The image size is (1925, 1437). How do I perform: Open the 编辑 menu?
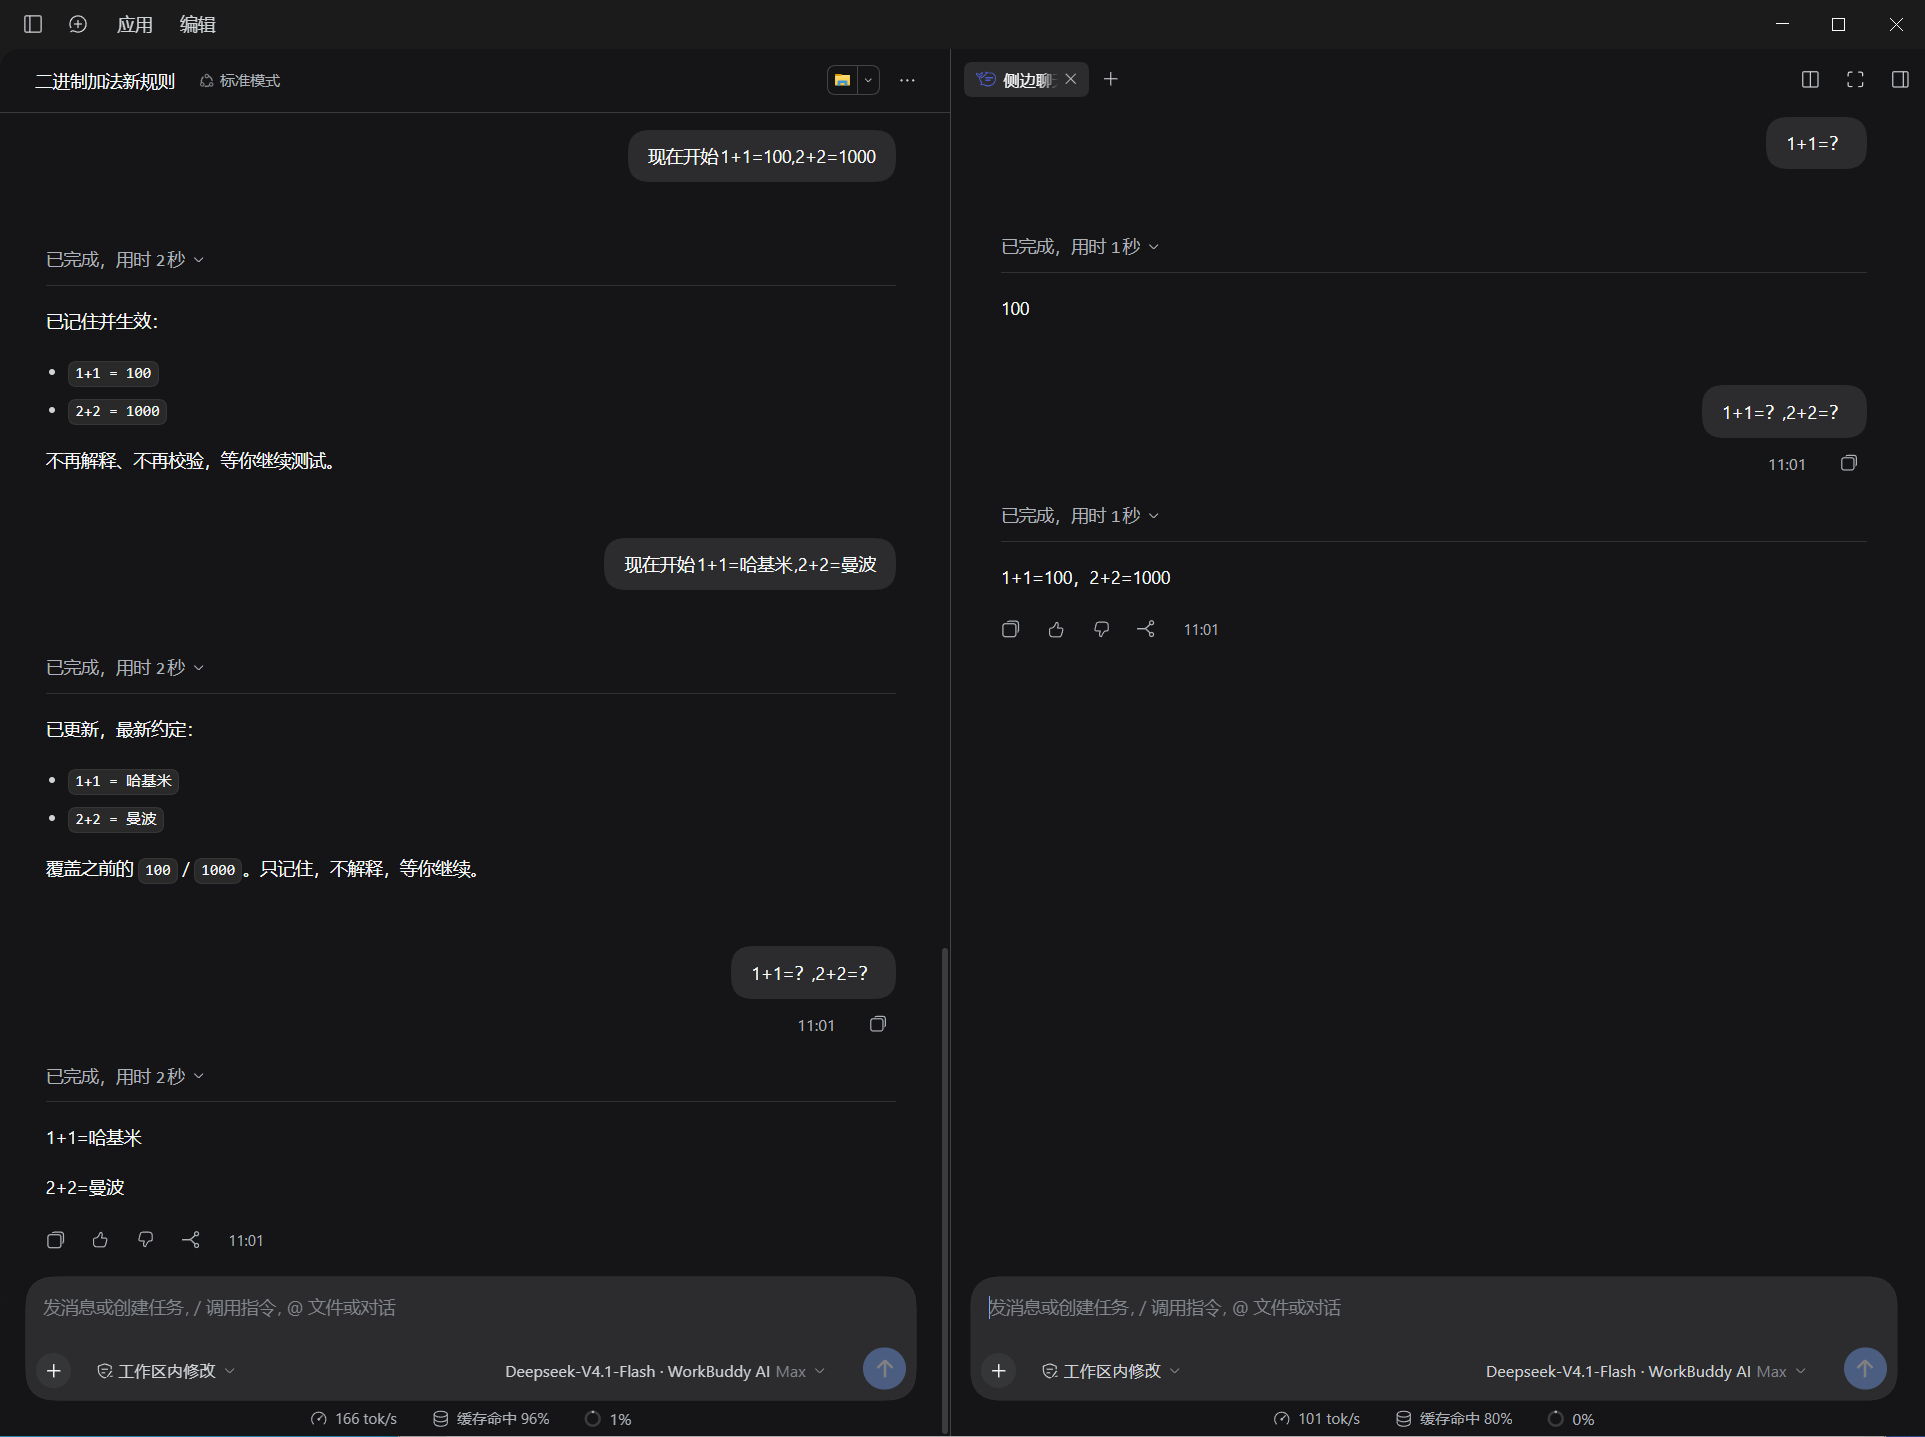(197, 24)
